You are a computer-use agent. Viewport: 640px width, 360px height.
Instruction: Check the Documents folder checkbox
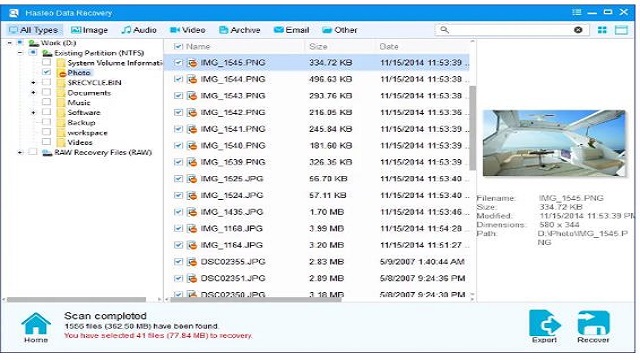47,92
